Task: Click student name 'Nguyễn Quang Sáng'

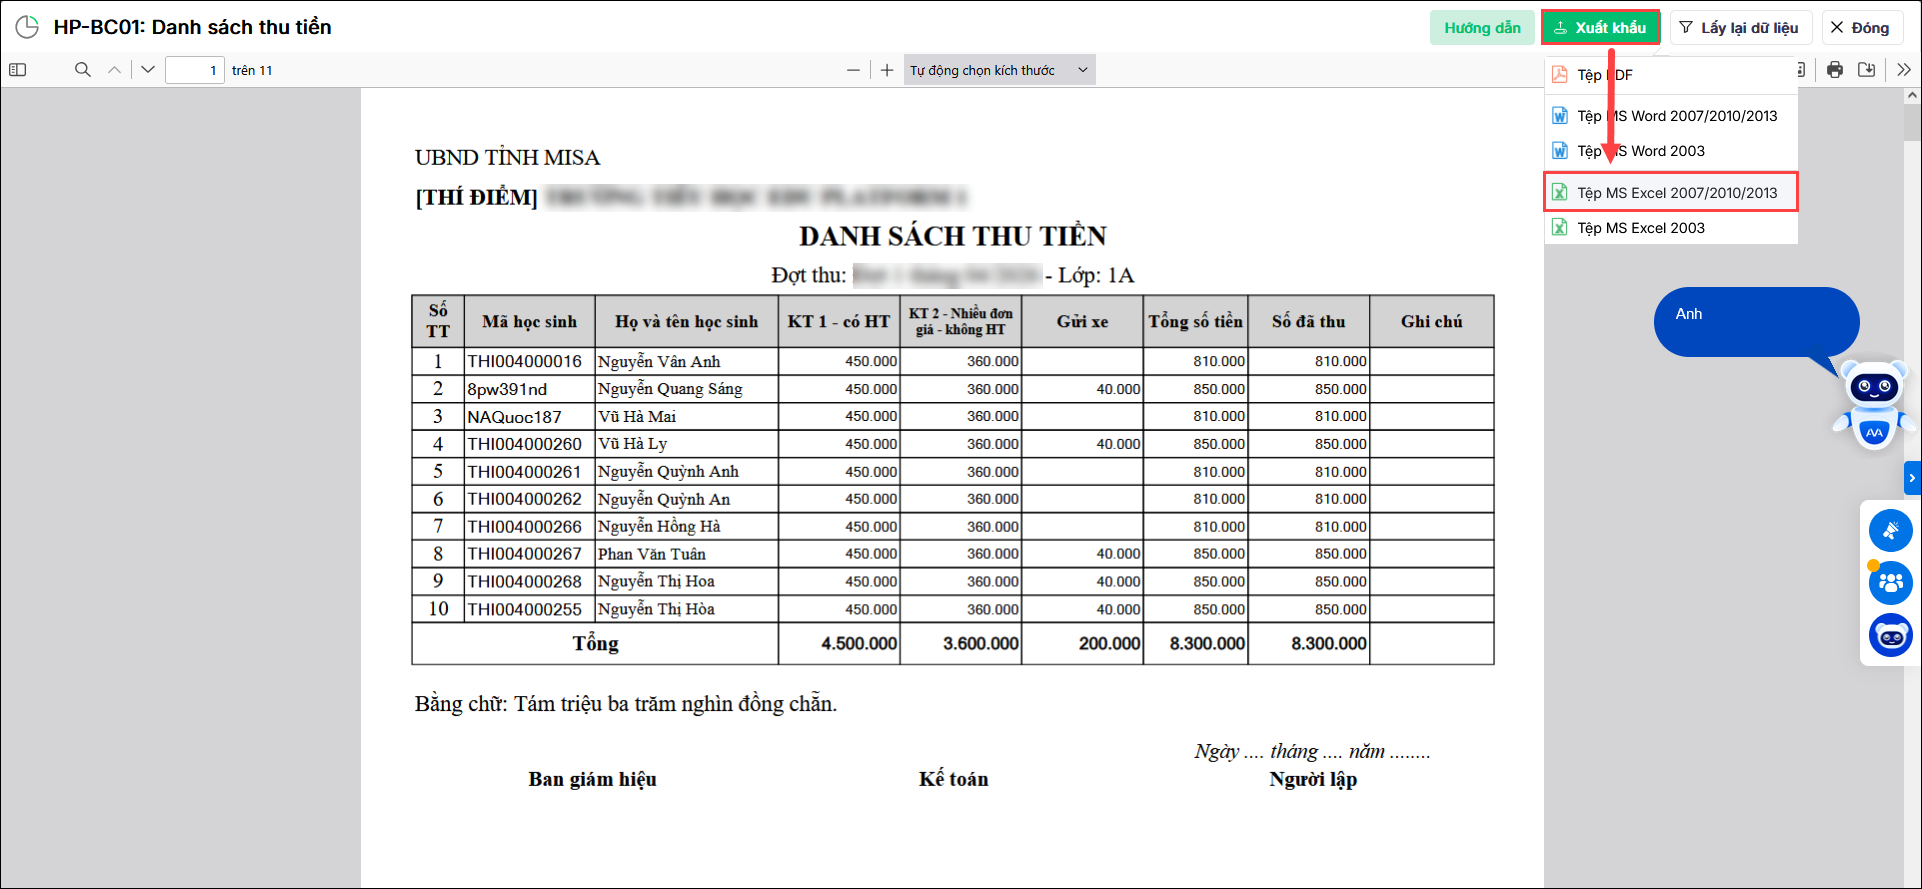Action: point(670,389)
